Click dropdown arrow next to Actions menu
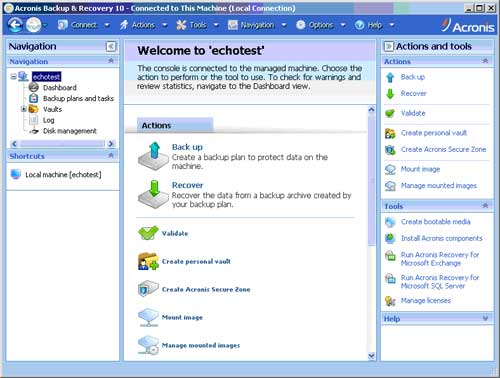500x378 pixels. (x=165, y=25)
